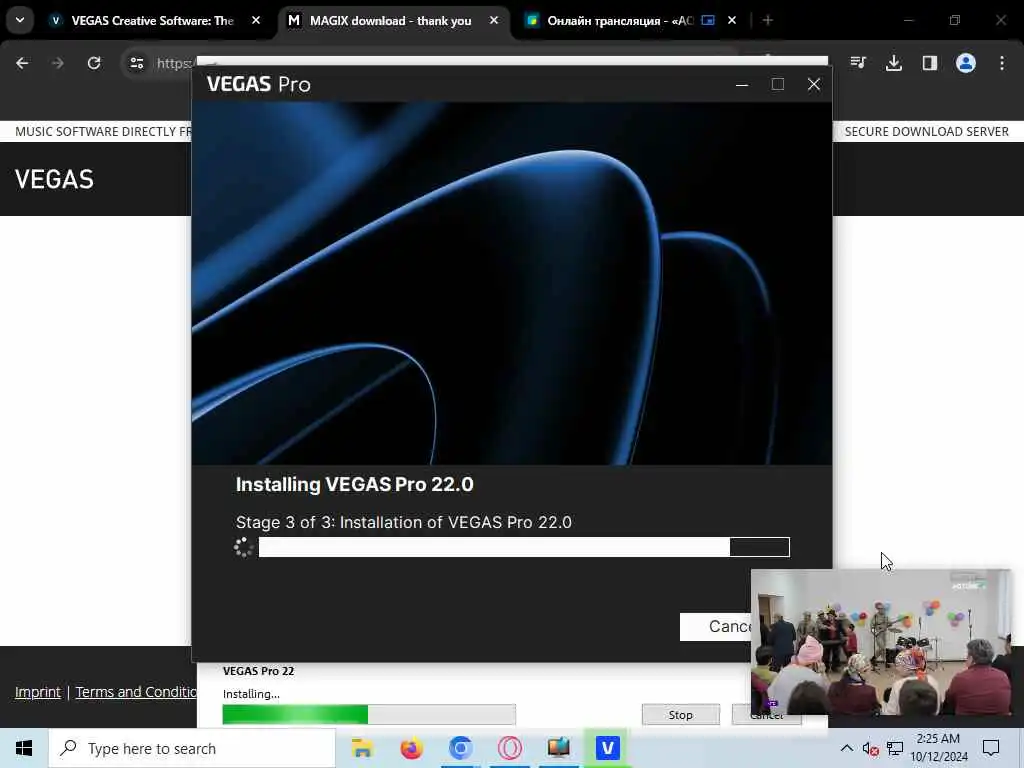Click 'VEGAS Pro 22' label in download manager
1024x768 pixels.
259,671
